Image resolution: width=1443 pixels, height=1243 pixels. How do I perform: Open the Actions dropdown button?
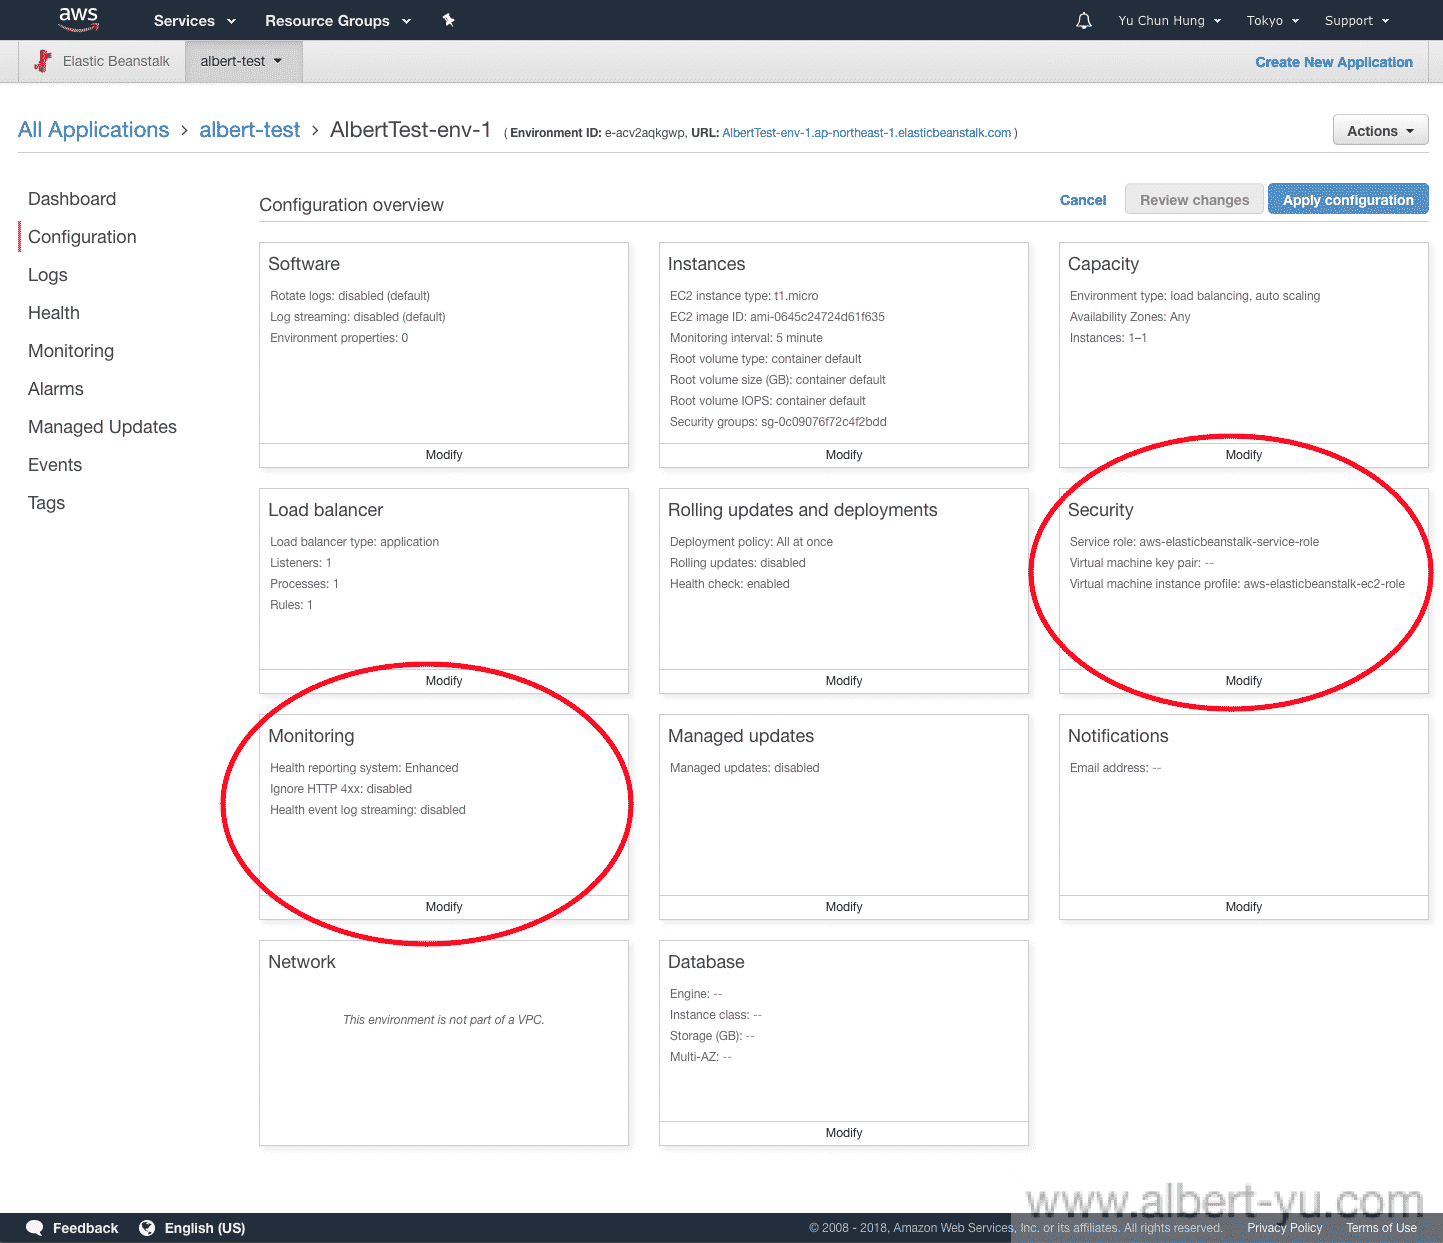1380,130
